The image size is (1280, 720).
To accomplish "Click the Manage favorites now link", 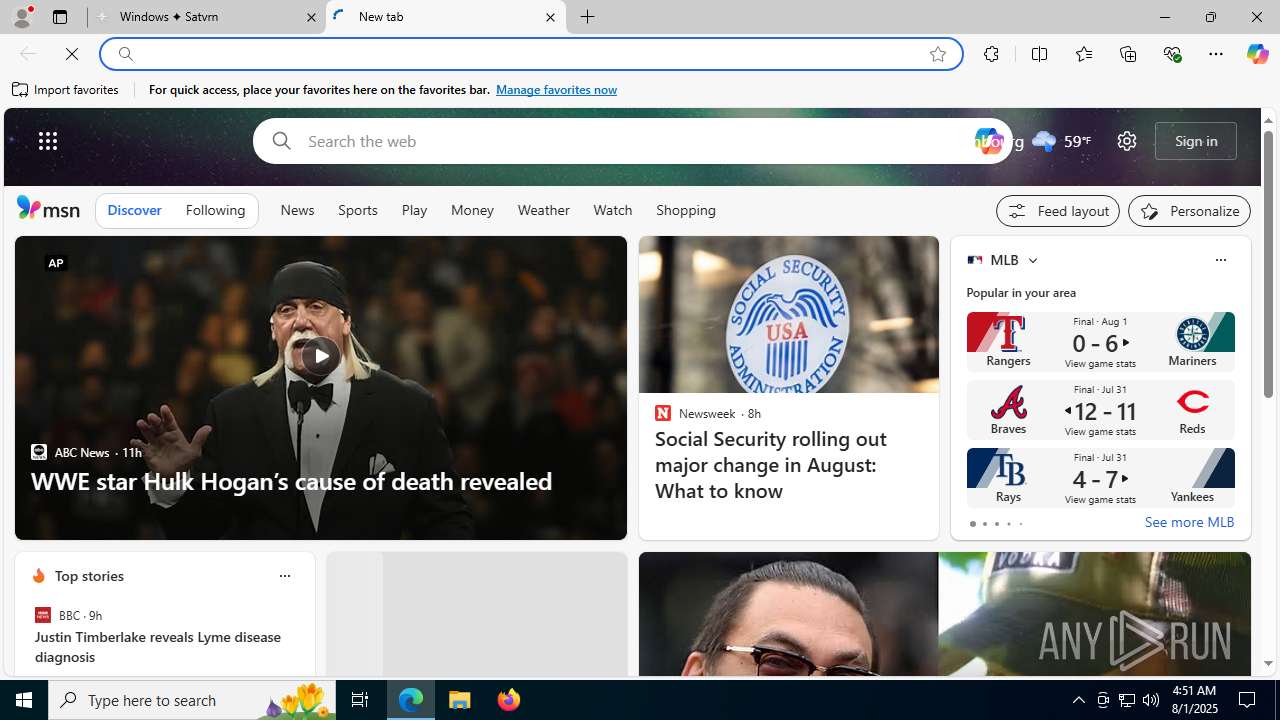I will (x=556, y=90).
